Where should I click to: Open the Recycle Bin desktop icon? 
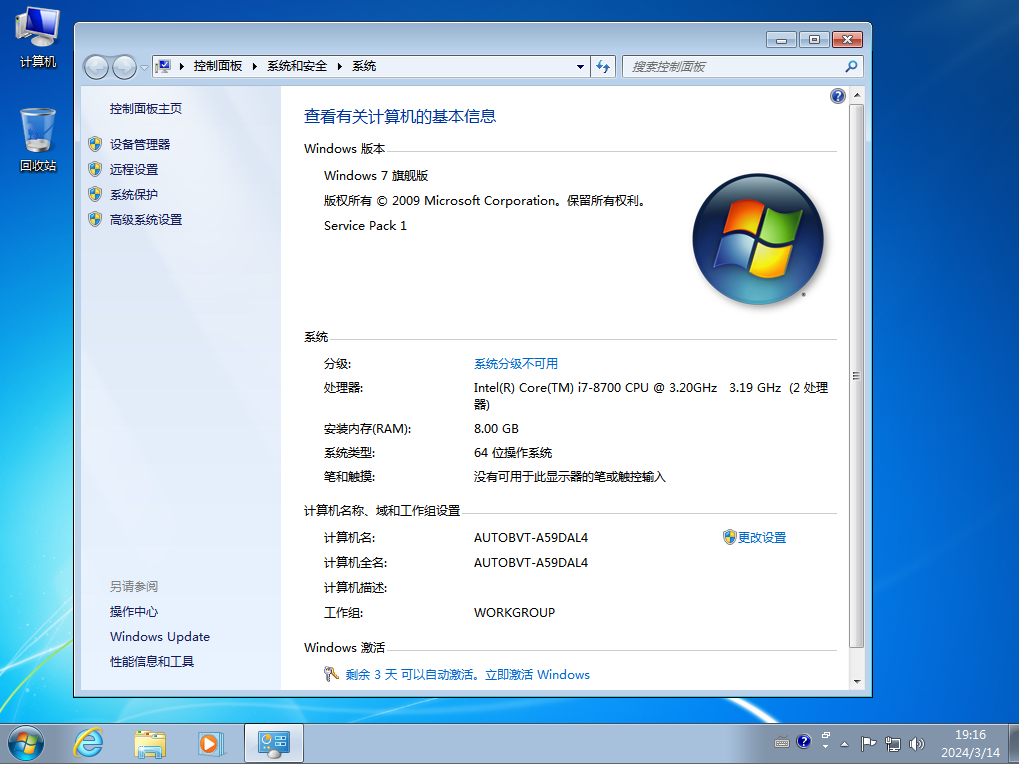click(38, 139)
